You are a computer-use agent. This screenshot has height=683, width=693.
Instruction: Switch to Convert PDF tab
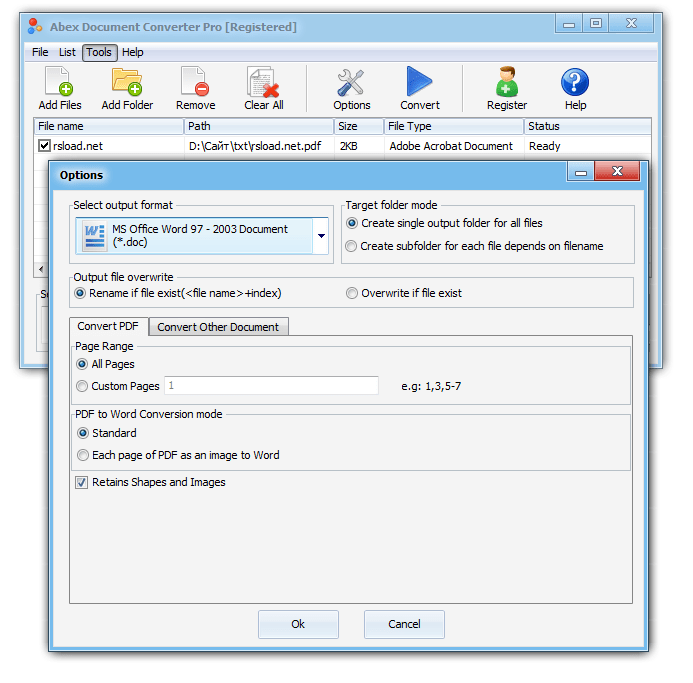tap(108, 326)
